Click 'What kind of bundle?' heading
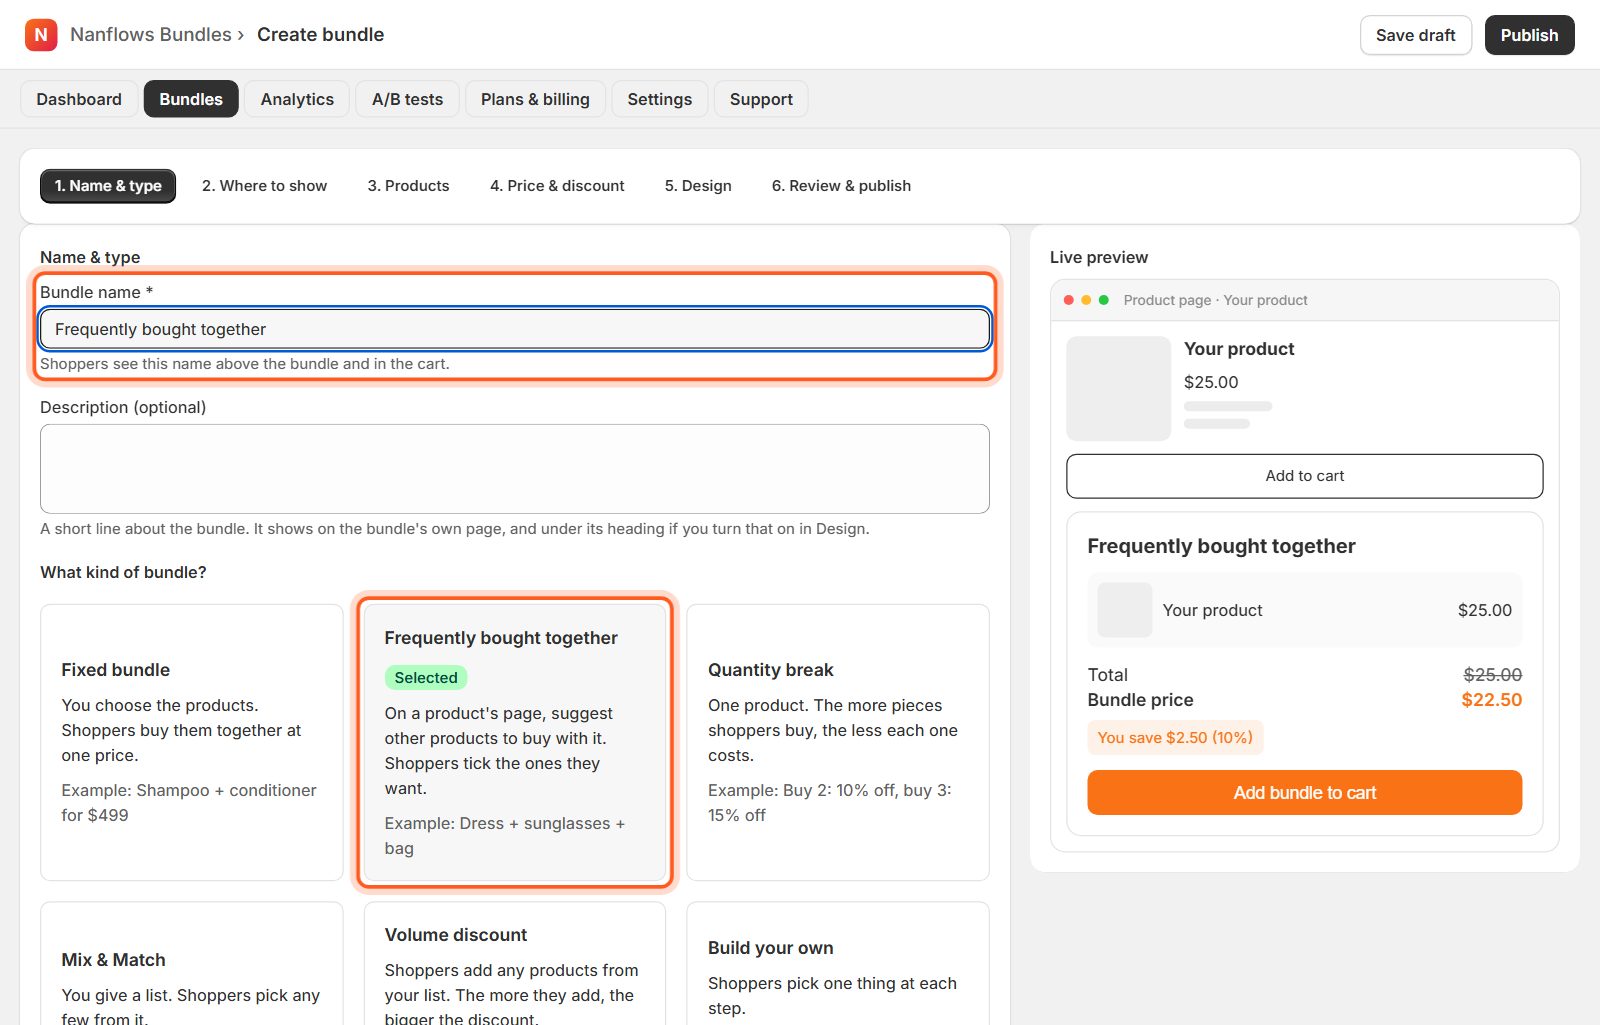 tap(123, 572)
